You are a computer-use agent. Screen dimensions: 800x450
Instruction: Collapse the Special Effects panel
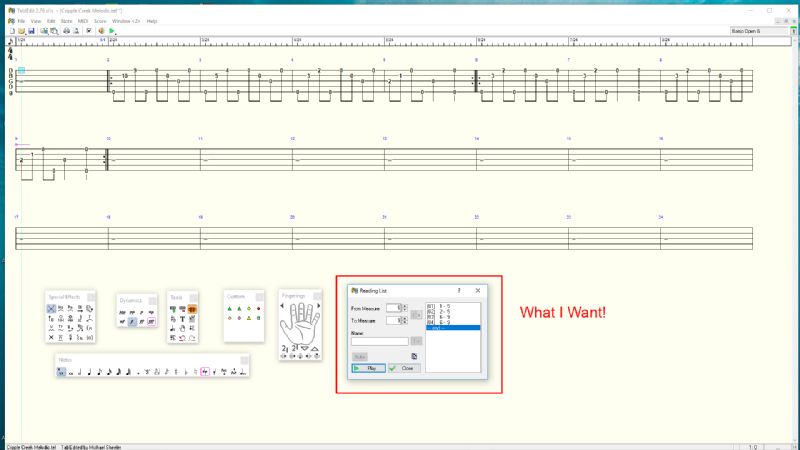pyautogui.click(x=91, y=297)
